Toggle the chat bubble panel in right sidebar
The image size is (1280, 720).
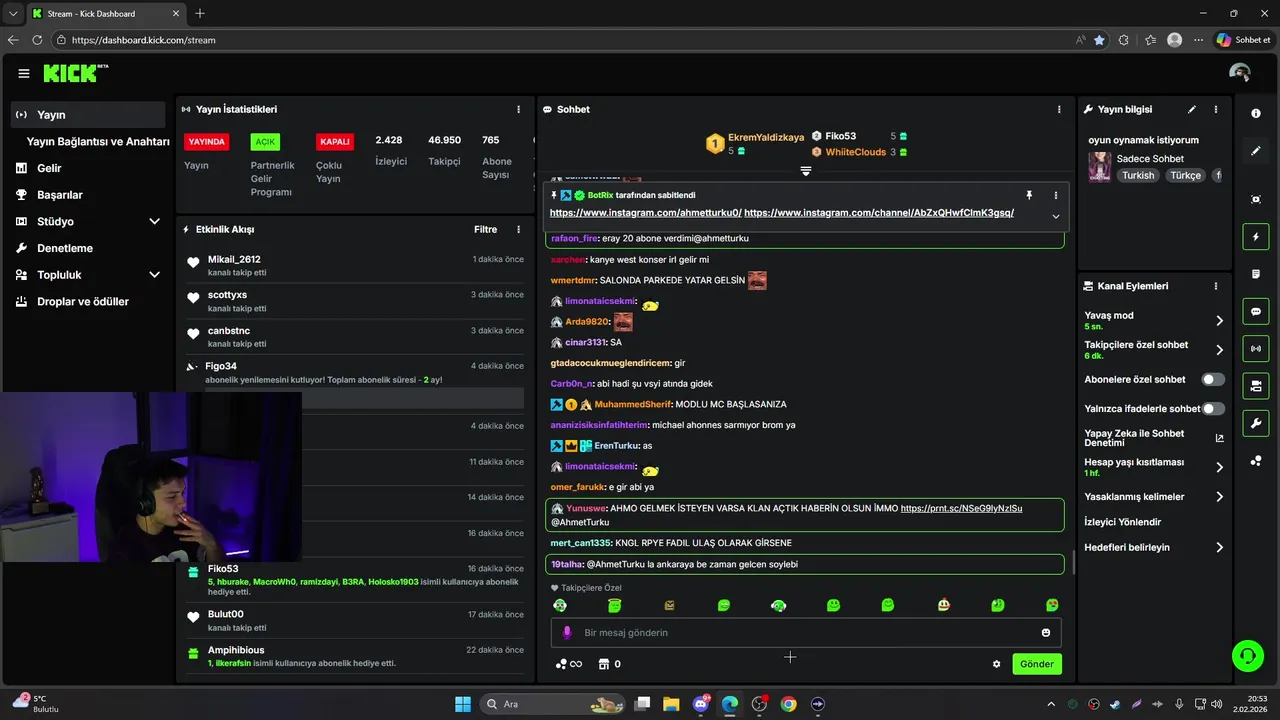coord(1256,311)
